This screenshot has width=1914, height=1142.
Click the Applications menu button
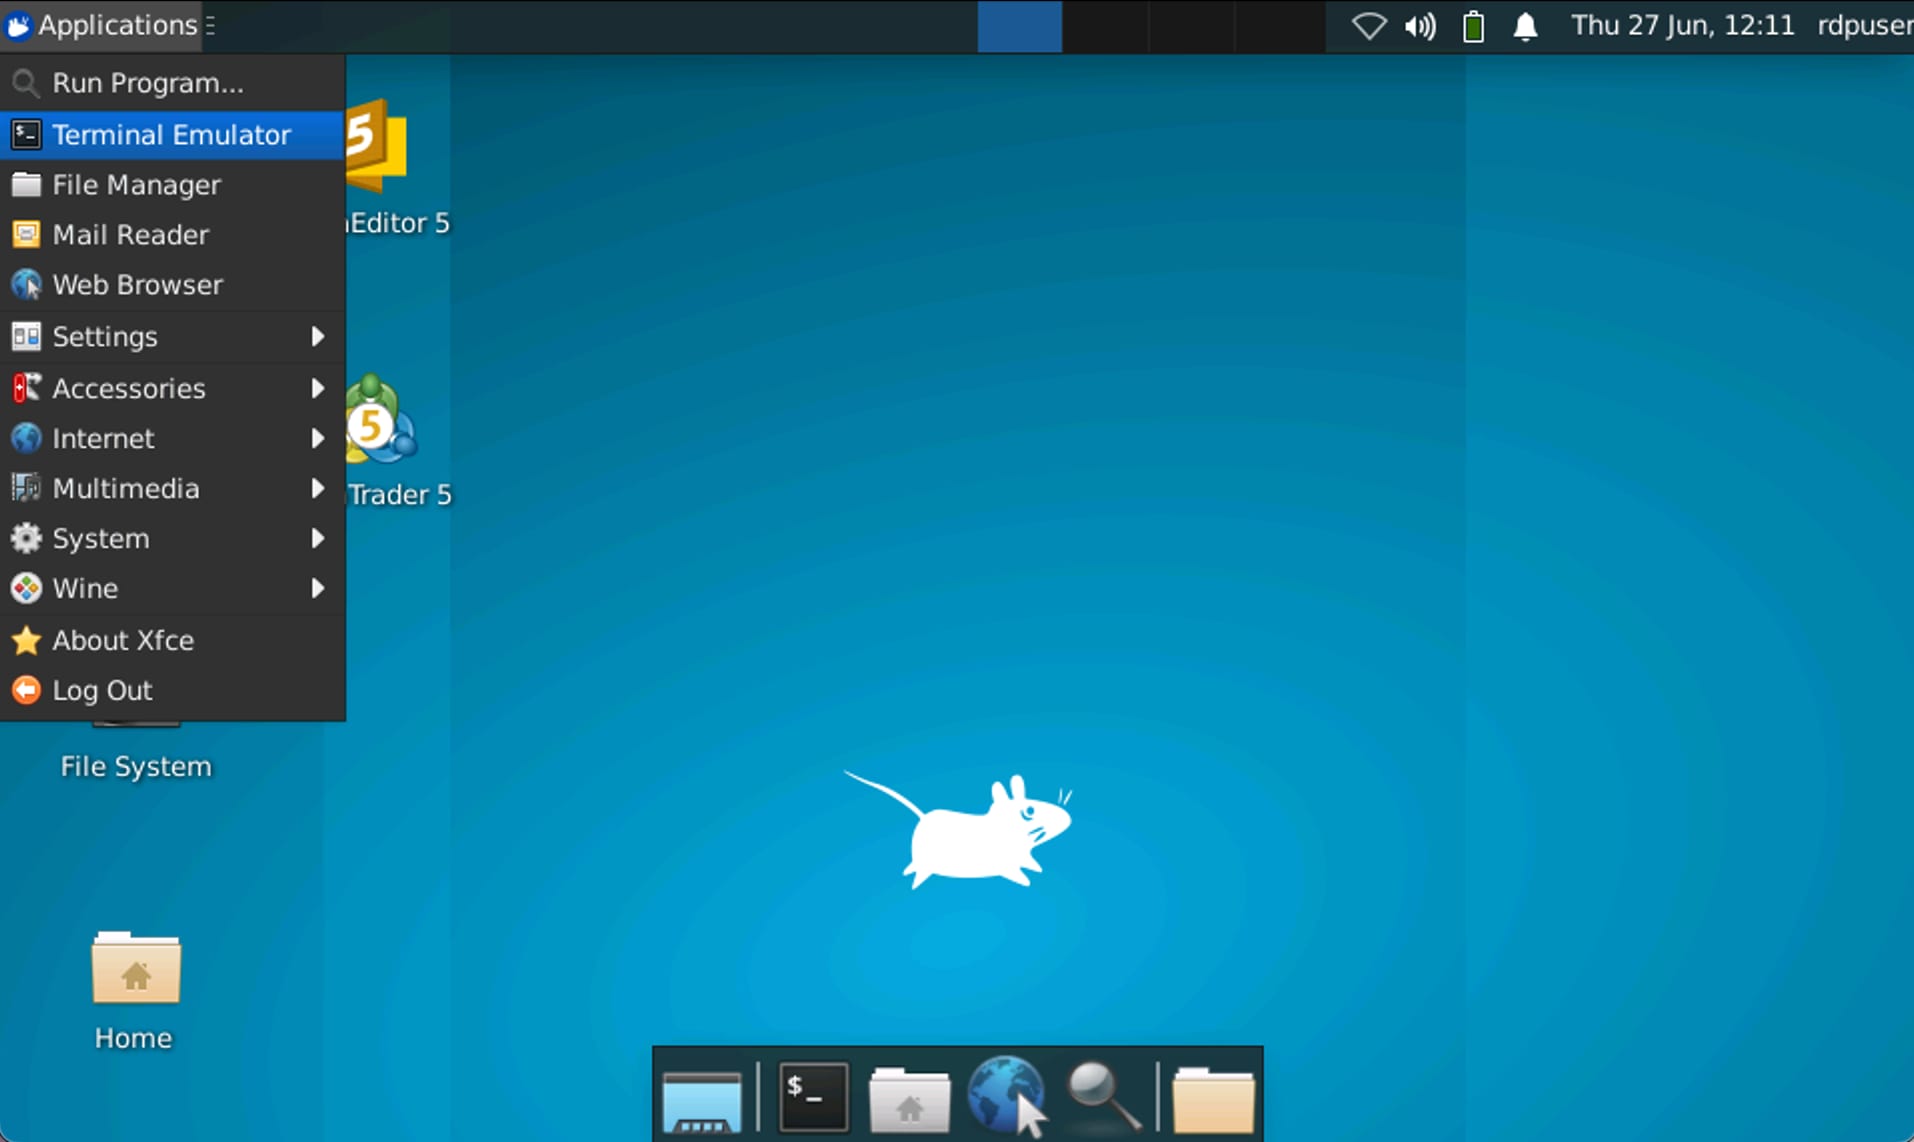tap(105, 26)
